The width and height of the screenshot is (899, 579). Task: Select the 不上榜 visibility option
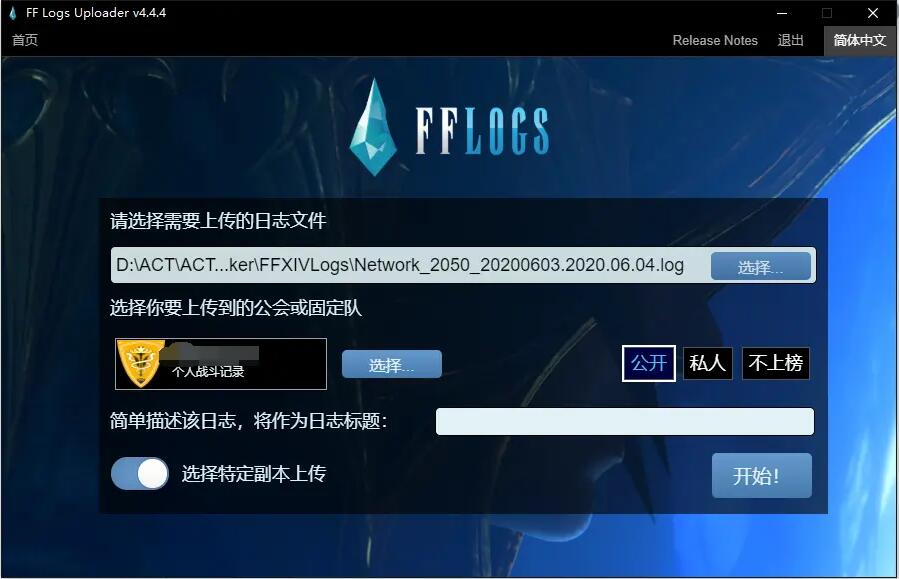pos(776,363)
